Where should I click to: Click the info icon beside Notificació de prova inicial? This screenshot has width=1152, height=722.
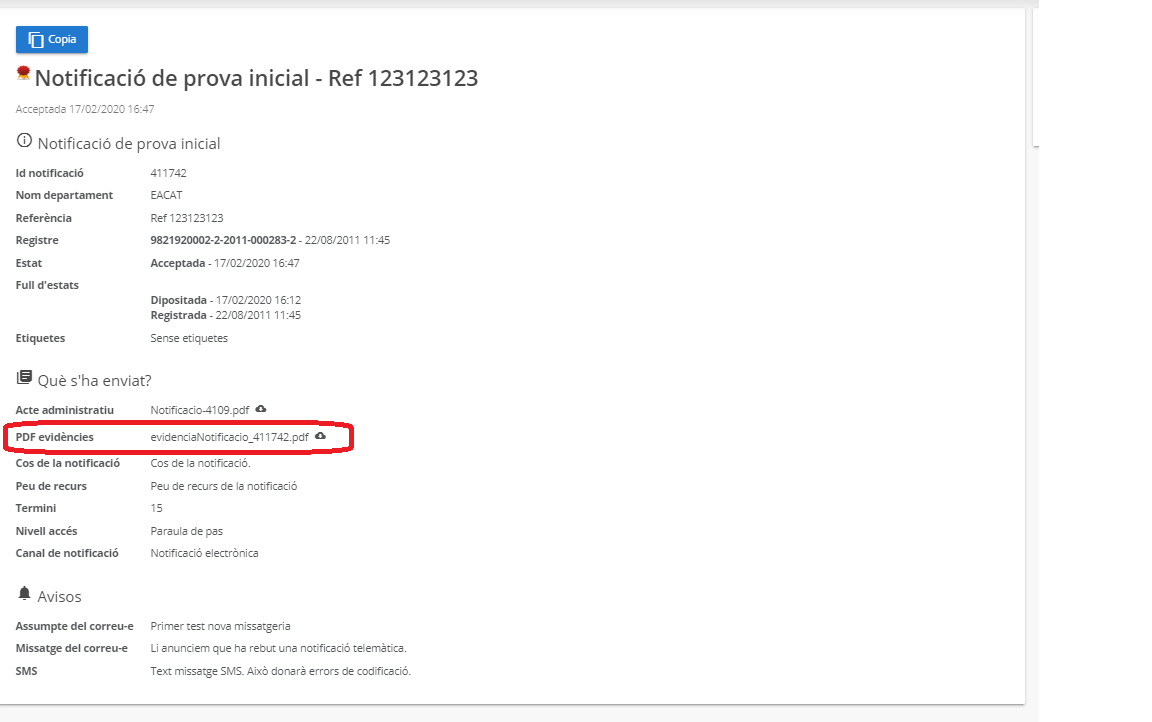pyautogui.click(x=24, y=140)
